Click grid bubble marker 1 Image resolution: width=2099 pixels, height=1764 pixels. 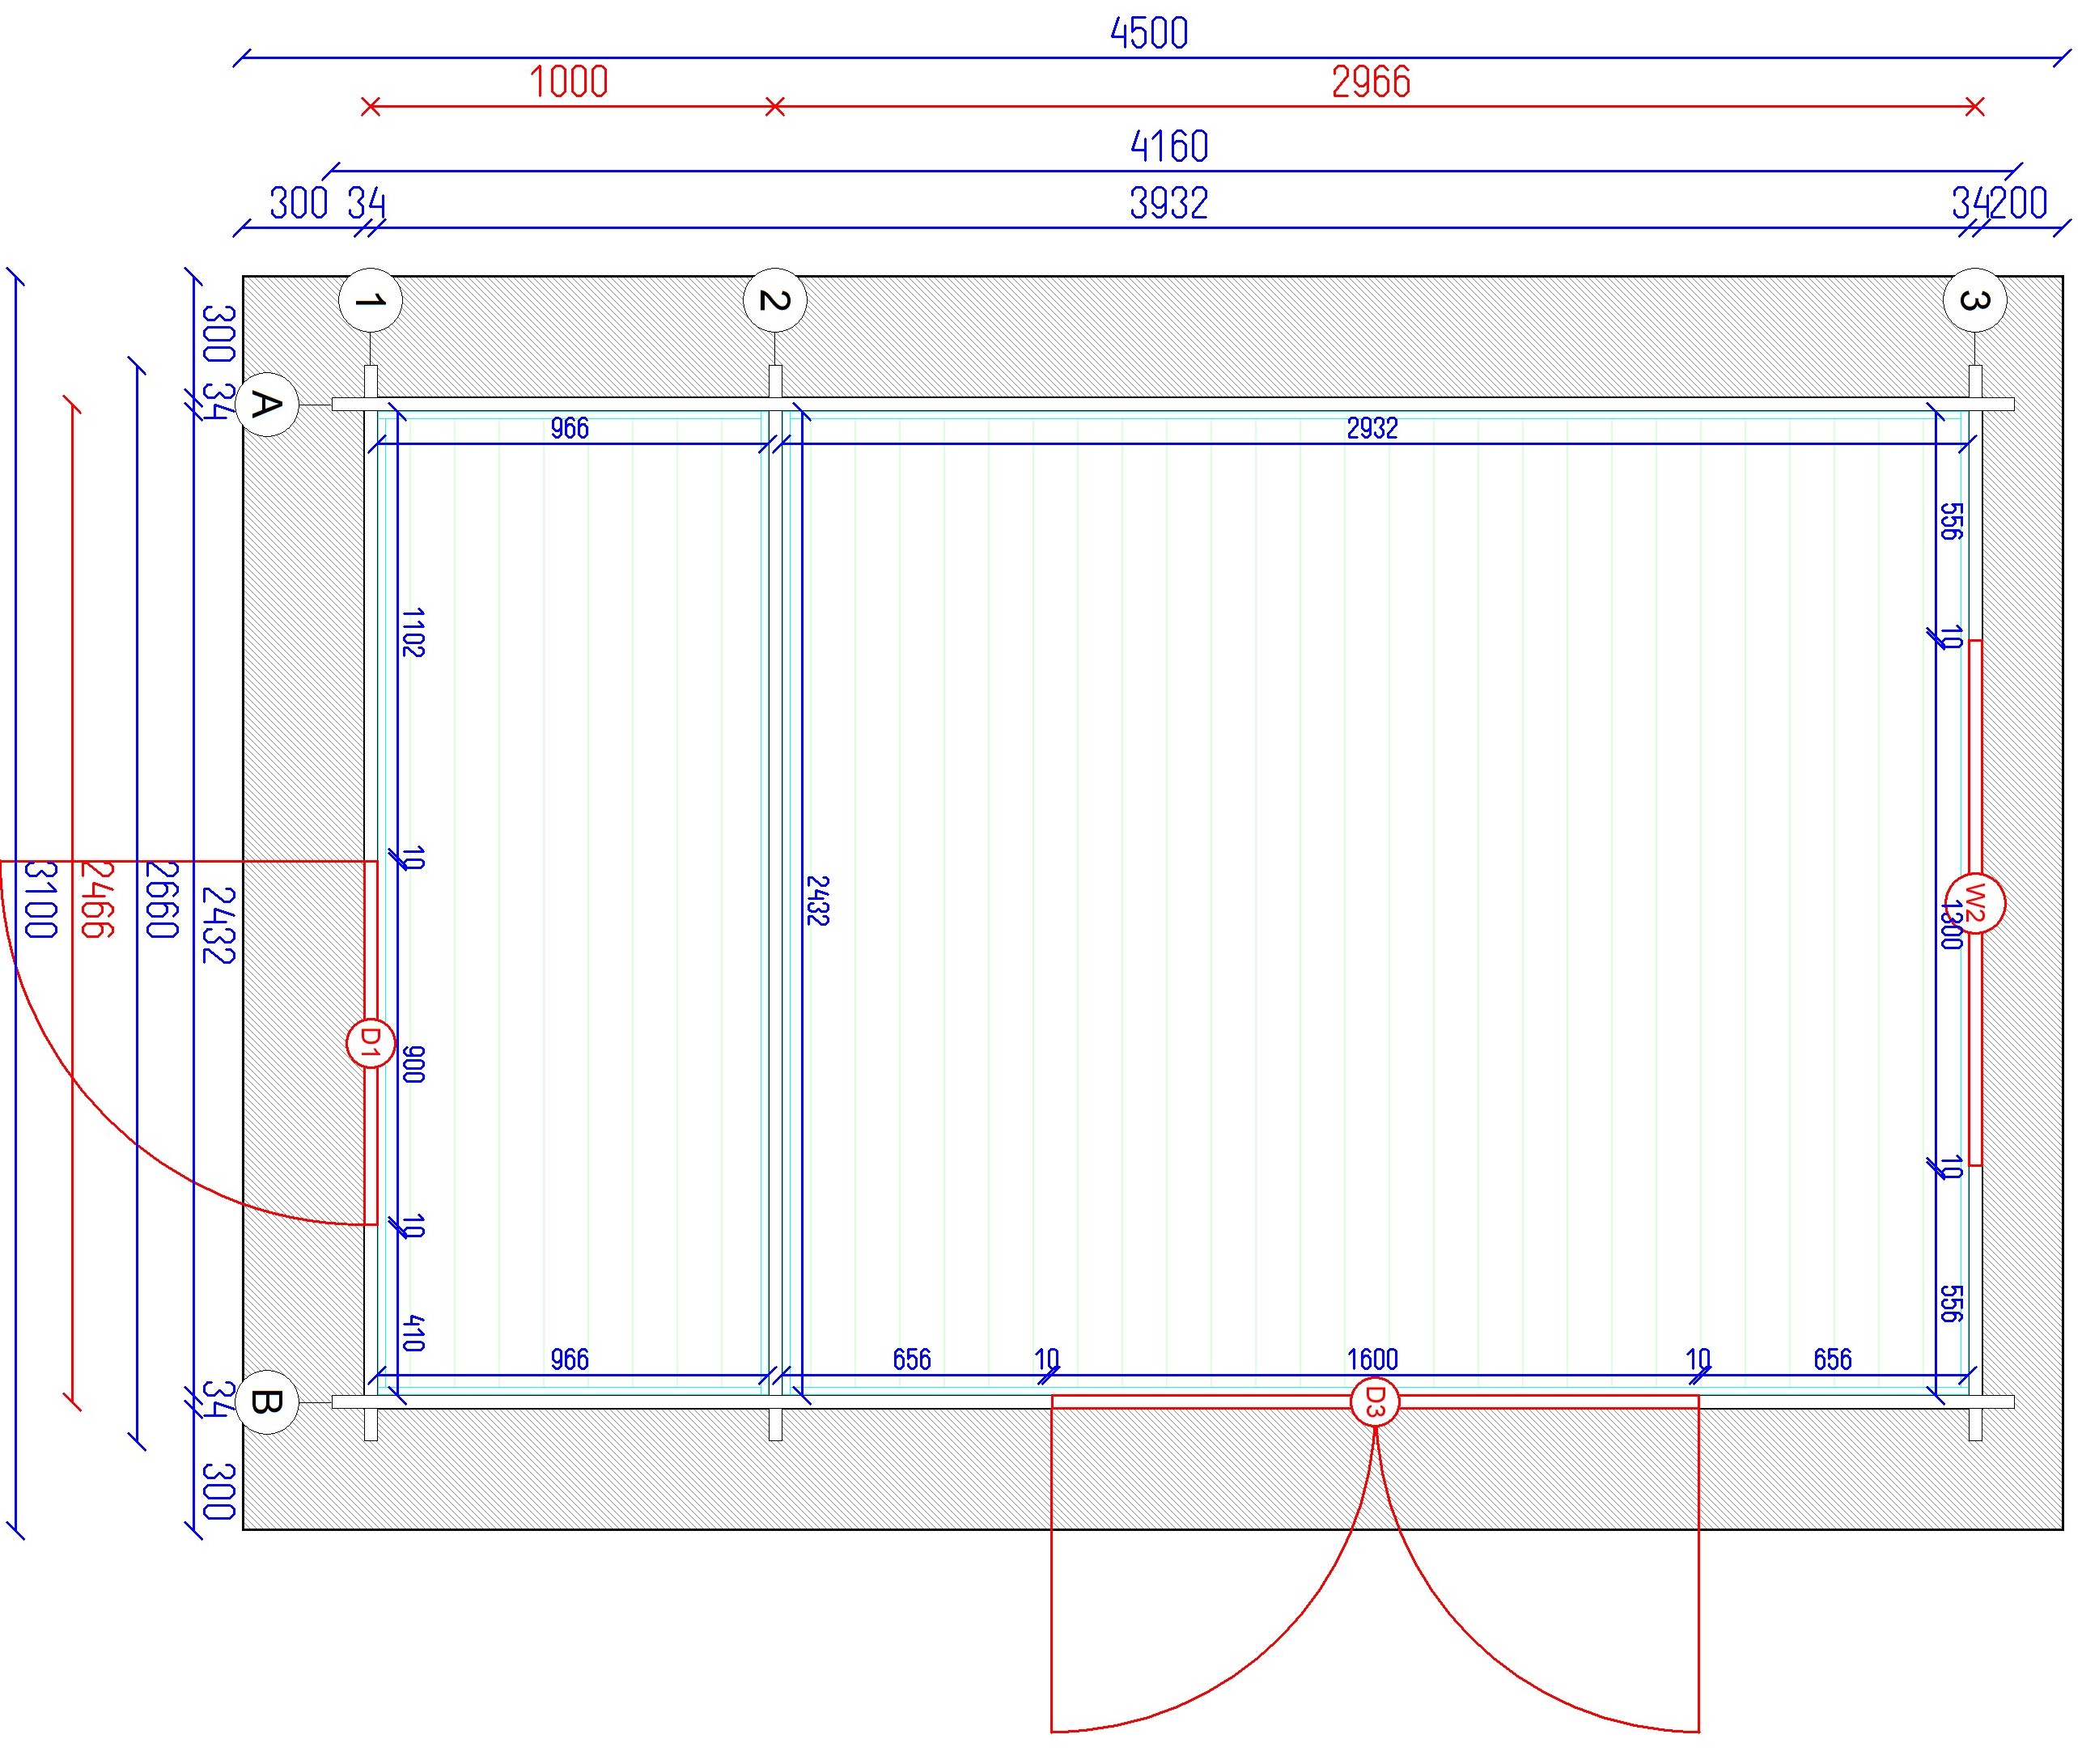(x=371, y=300)
